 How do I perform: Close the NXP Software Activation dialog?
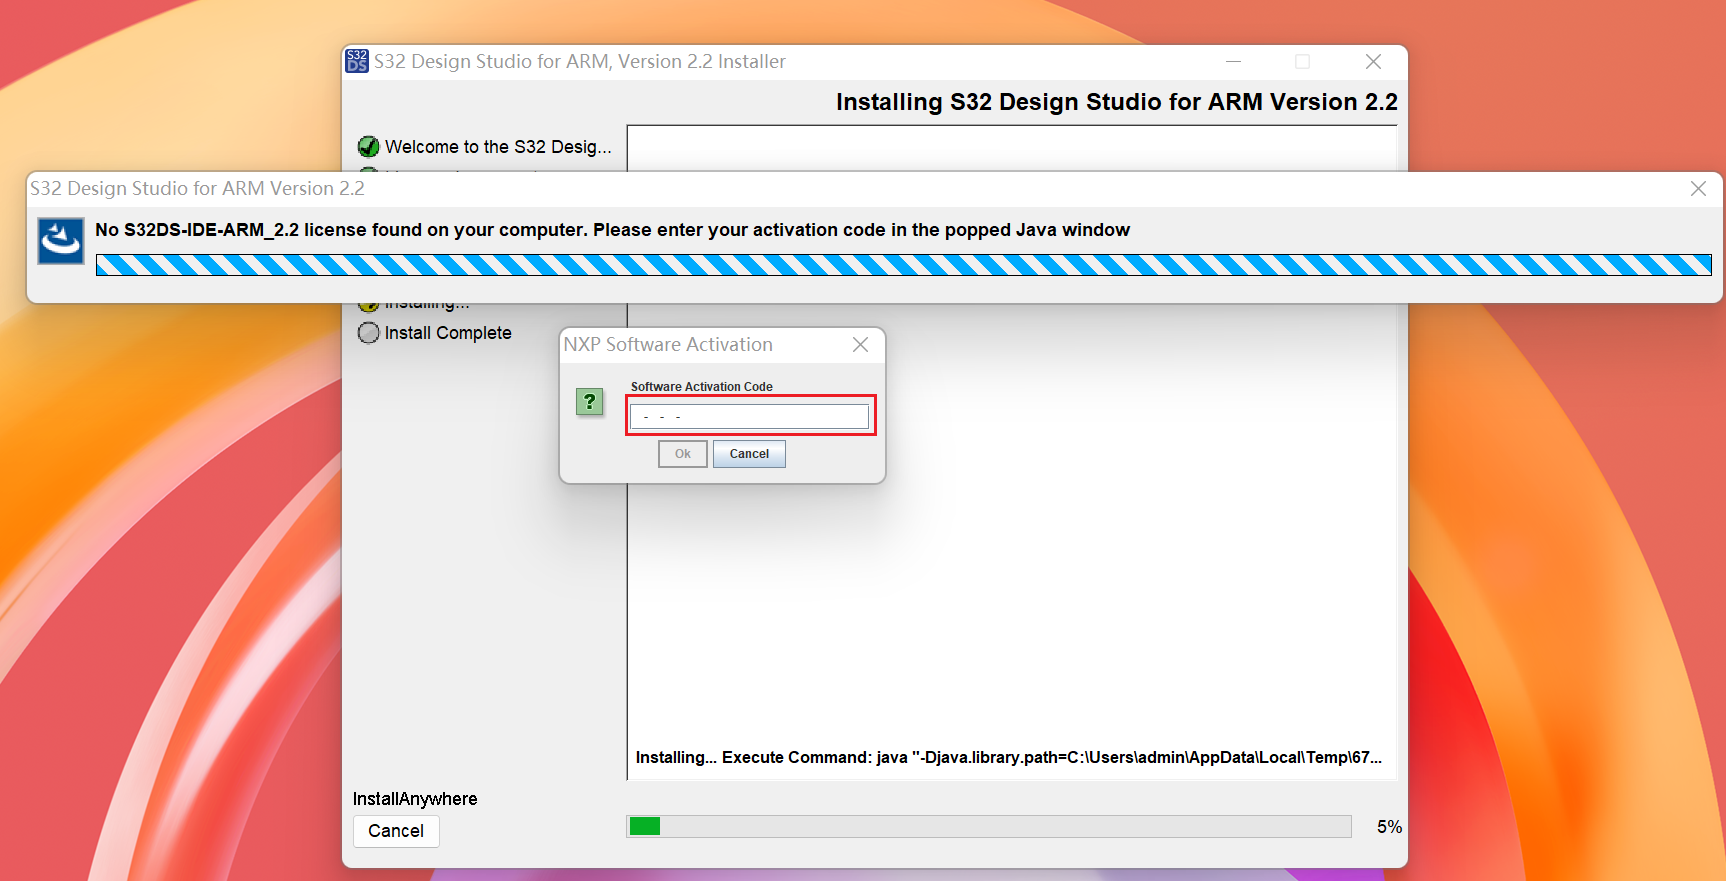[x=860, y=344]
